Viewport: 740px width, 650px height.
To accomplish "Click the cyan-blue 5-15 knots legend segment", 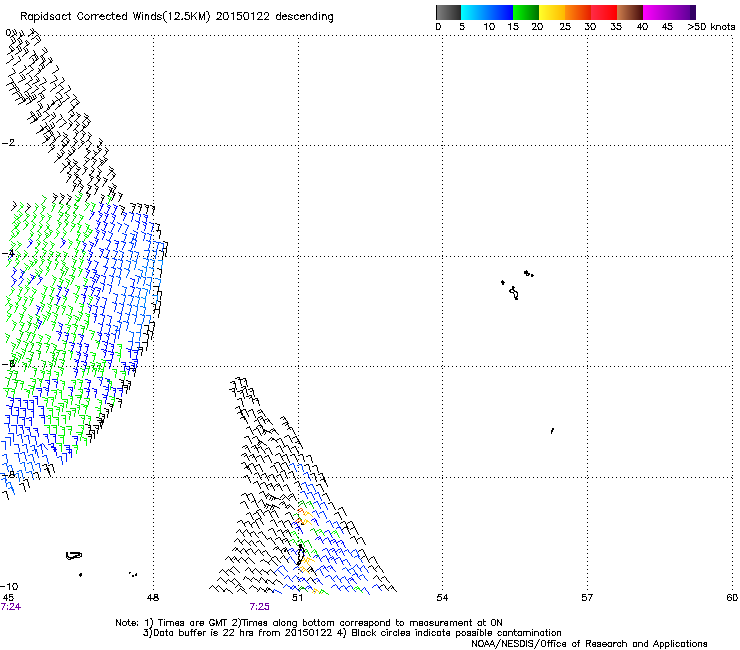I will pos(487,12).
